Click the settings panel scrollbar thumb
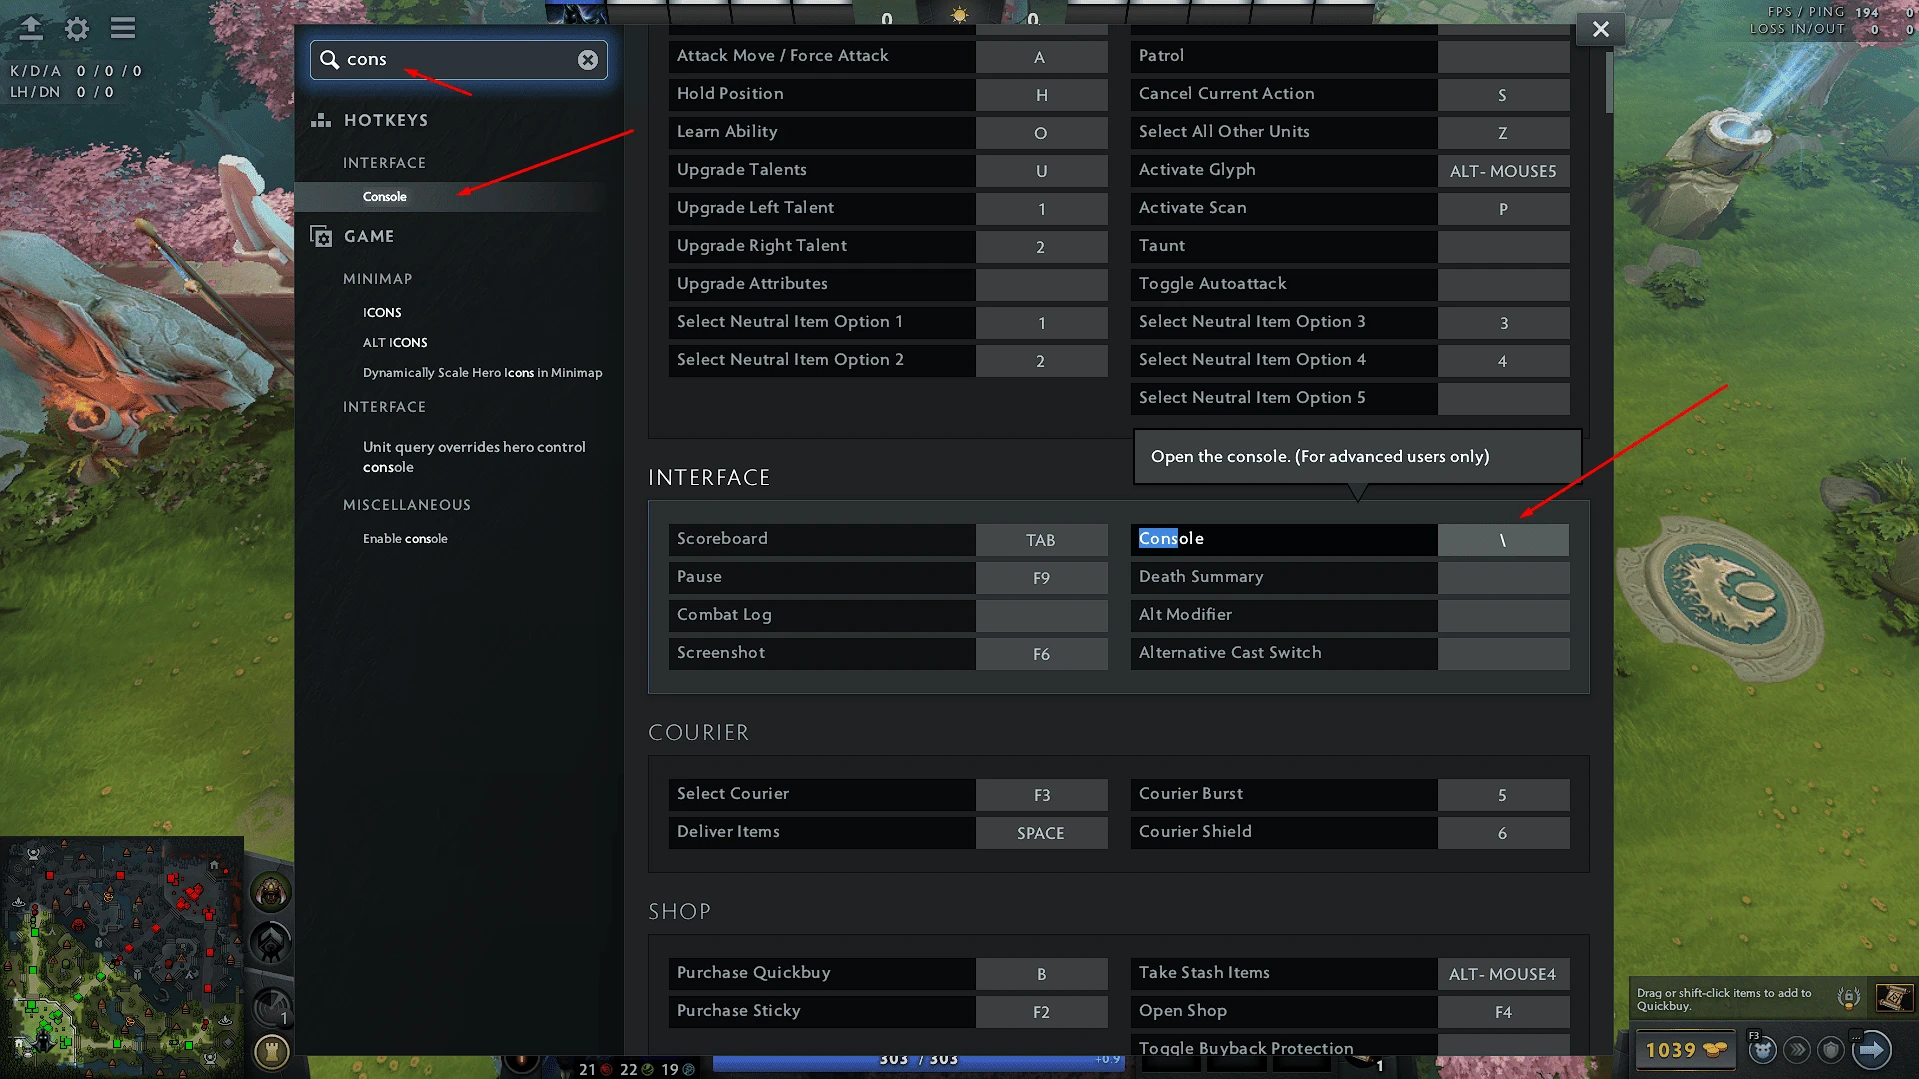The image size is (1919, 1079). tap(1609, 82)
